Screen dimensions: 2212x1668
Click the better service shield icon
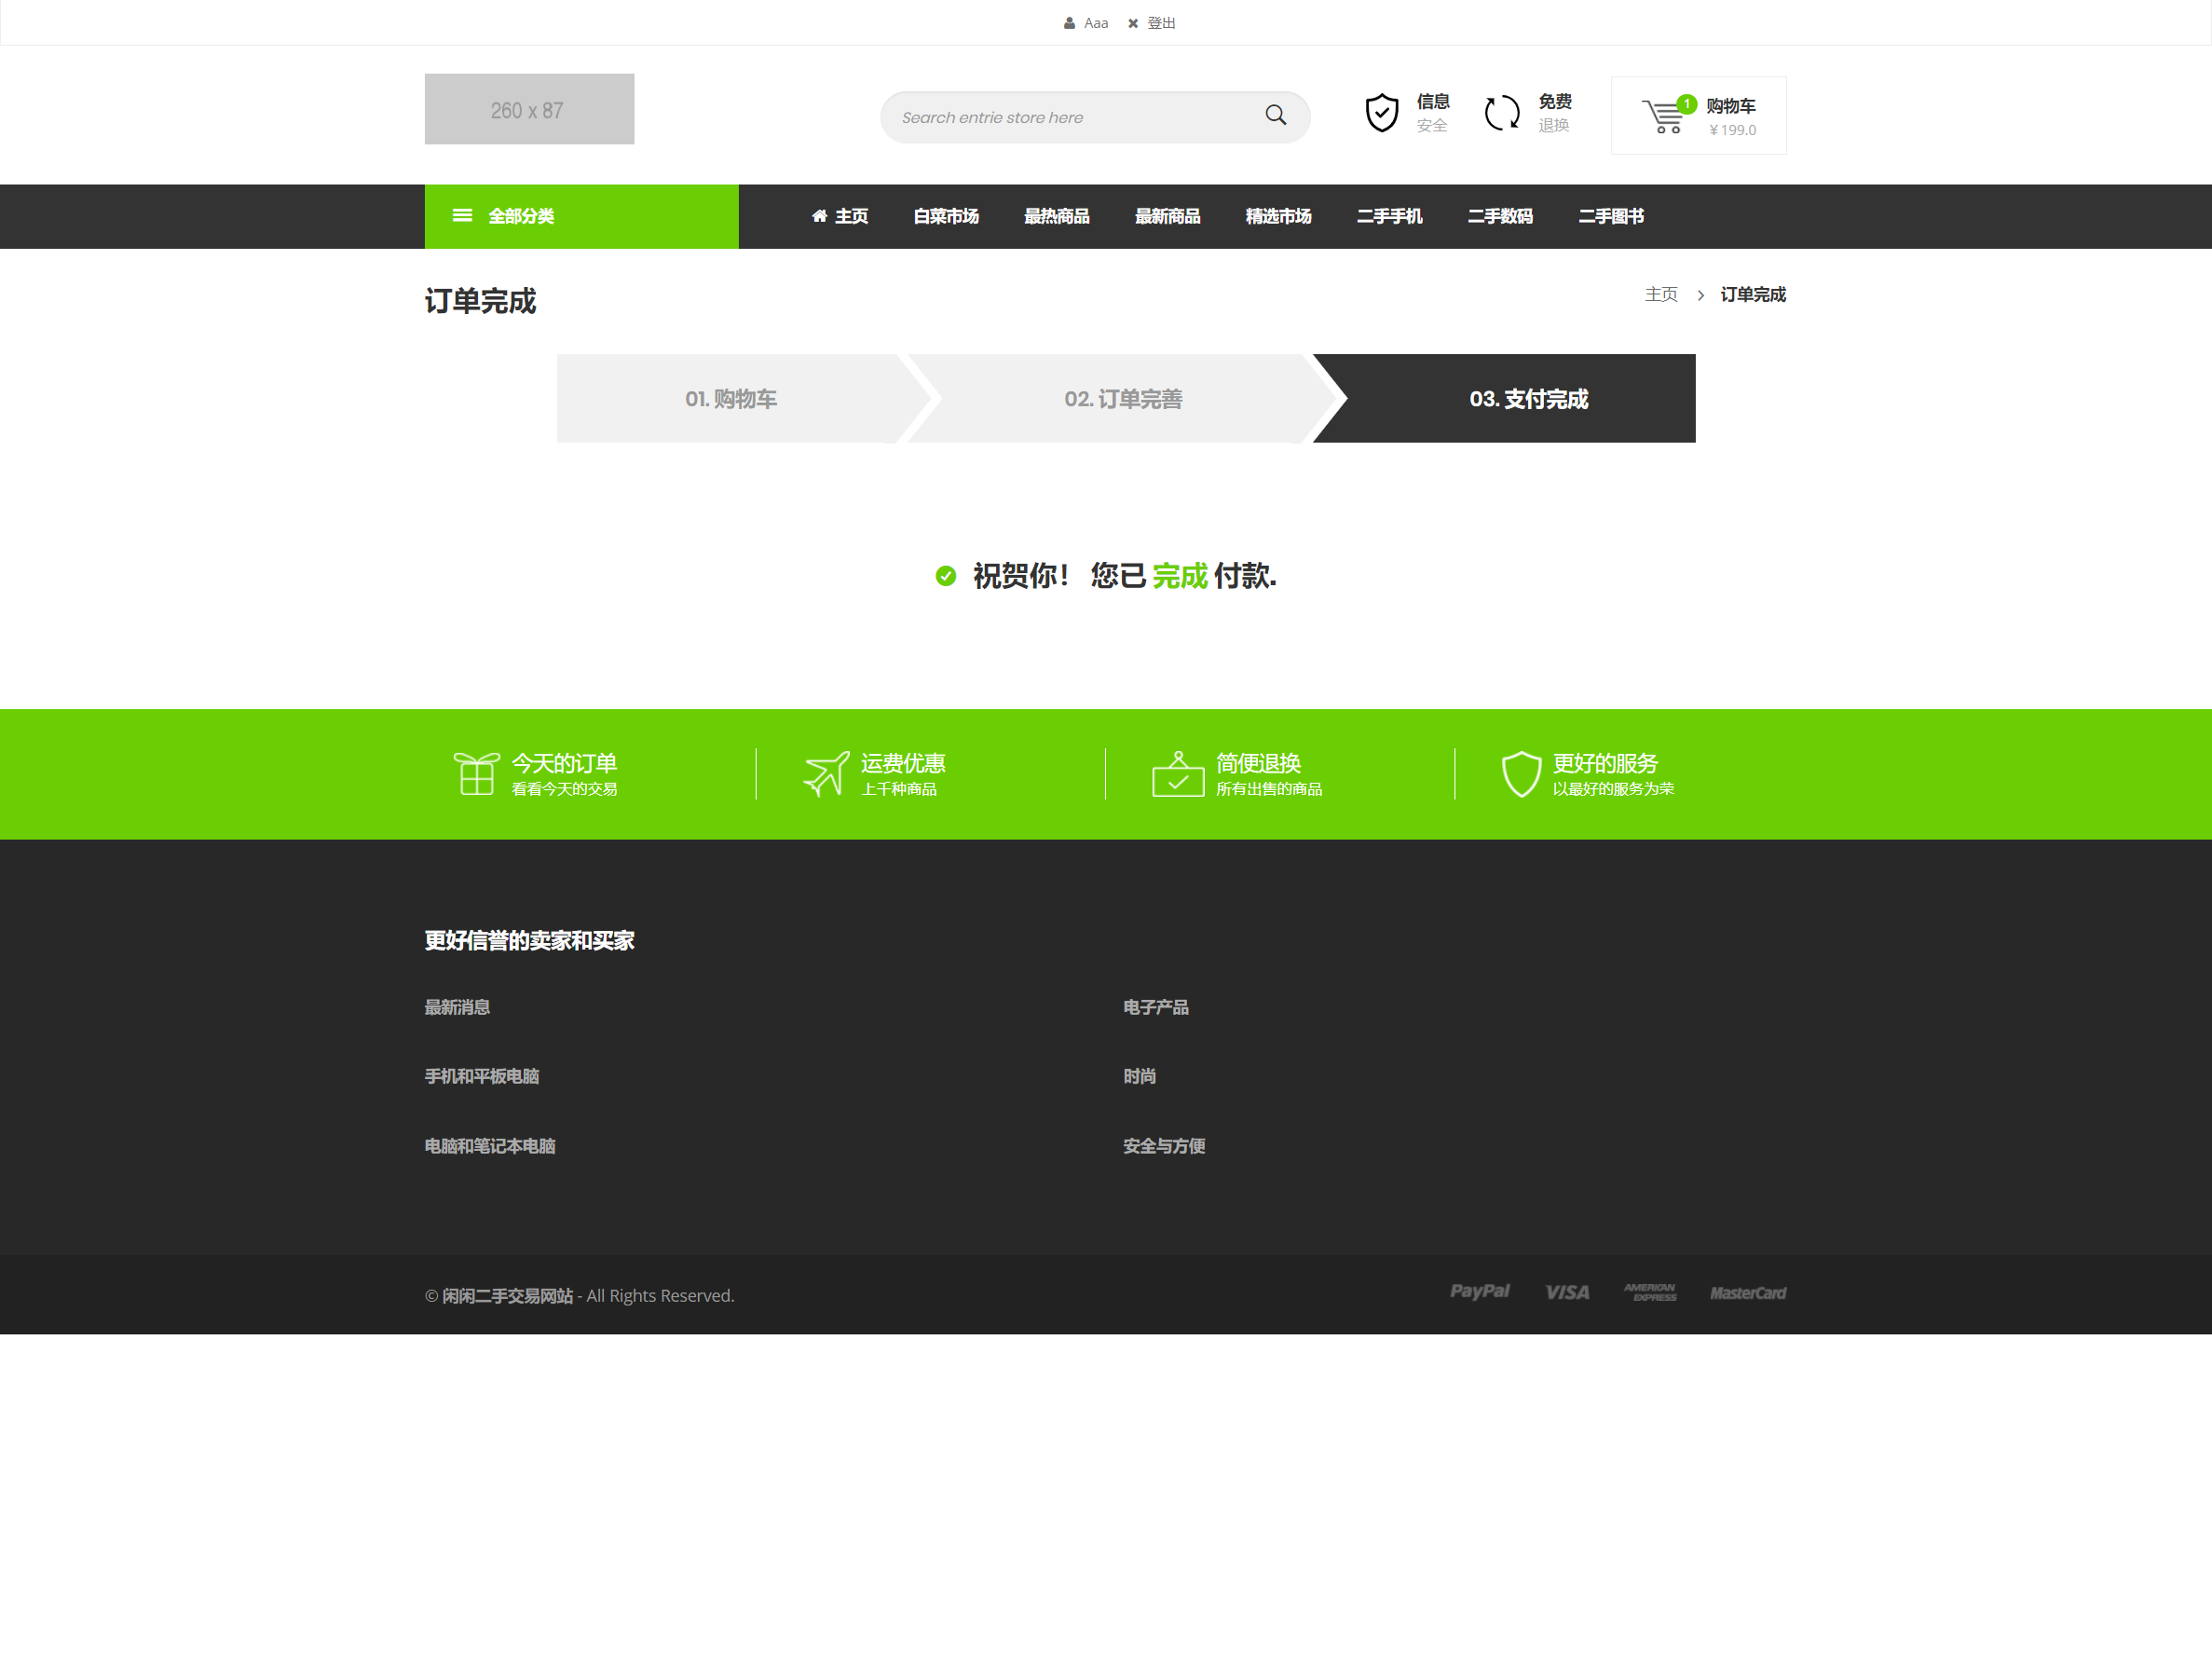point(1520,774)
